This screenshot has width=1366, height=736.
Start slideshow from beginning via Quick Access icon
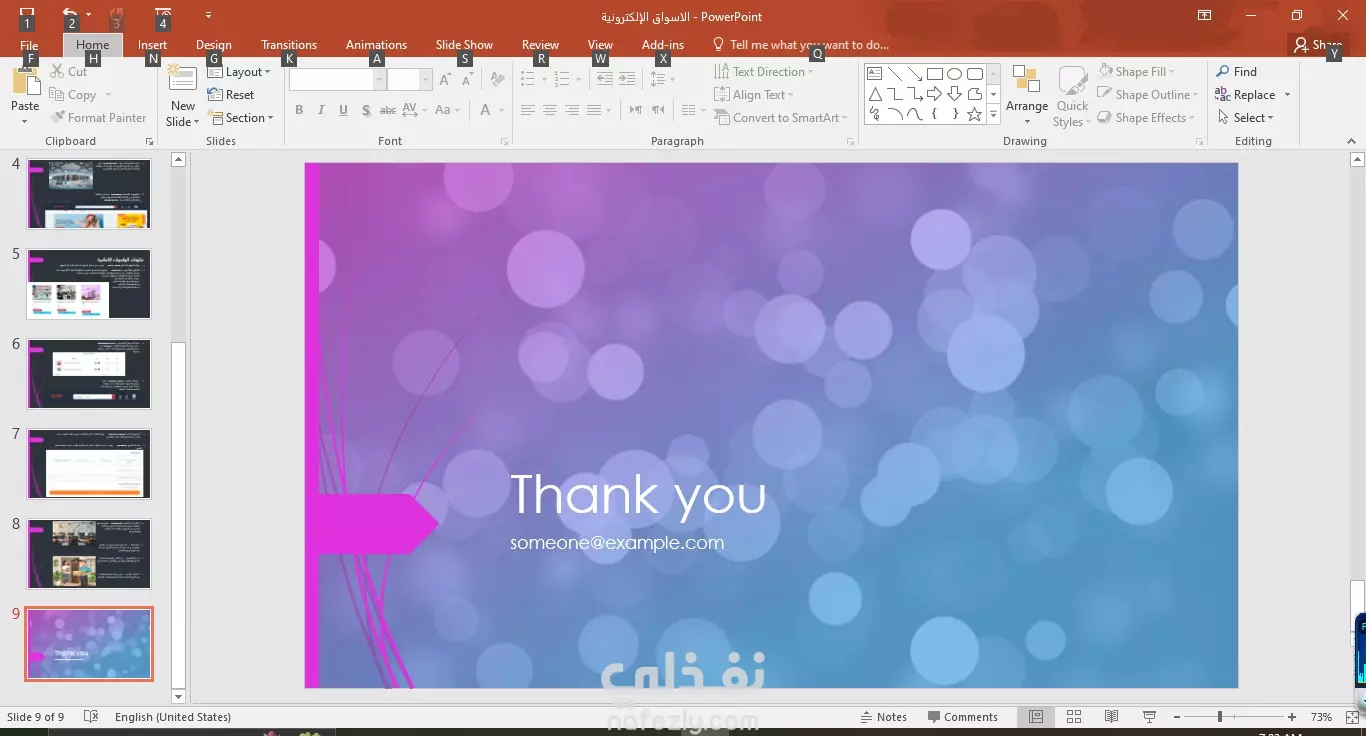click(162, 15)
